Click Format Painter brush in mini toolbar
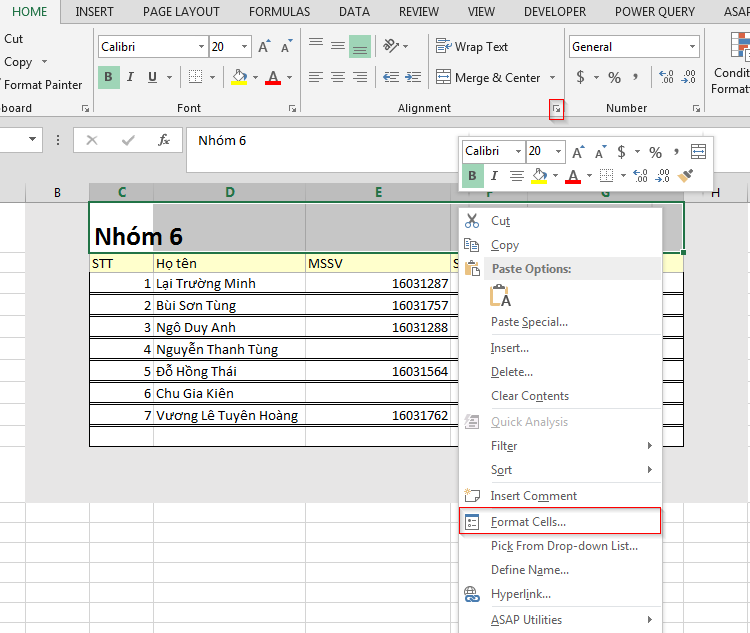750x633 pixels. tap(685, 176)
